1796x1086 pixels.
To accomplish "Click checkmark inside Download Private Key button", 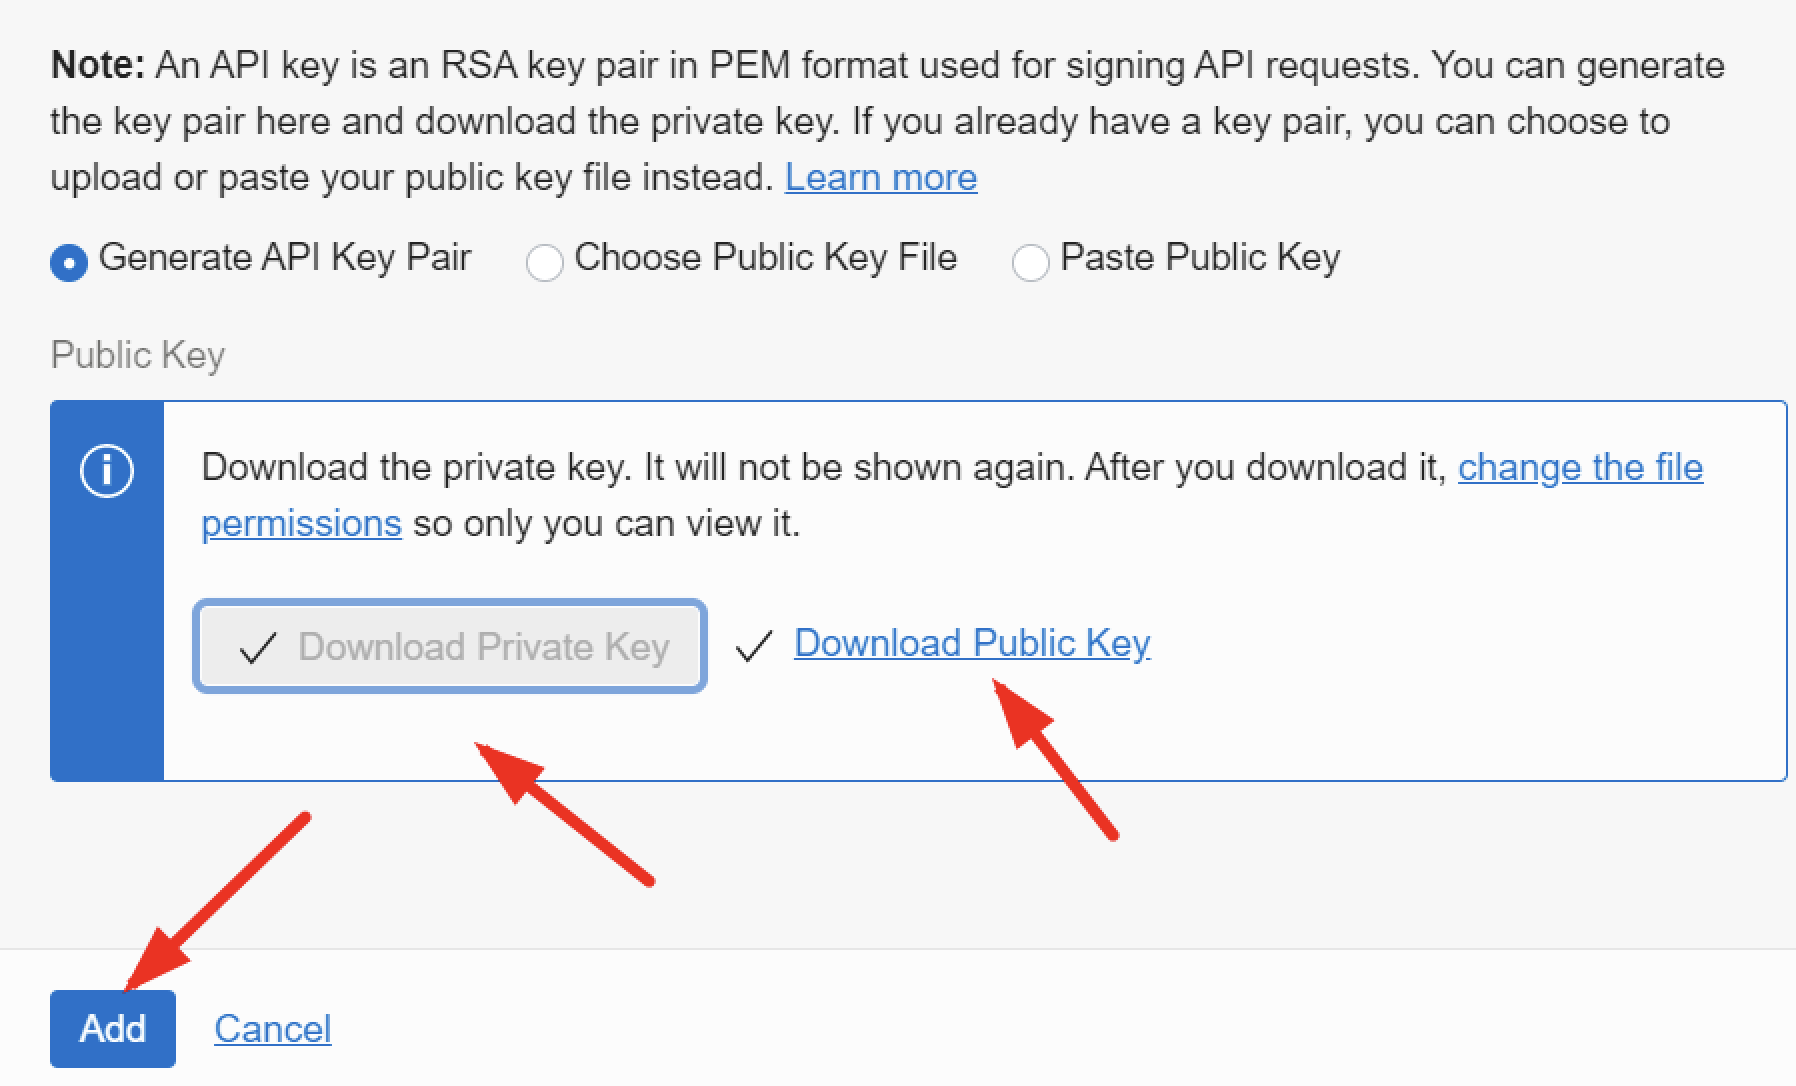I will (257, 649).
